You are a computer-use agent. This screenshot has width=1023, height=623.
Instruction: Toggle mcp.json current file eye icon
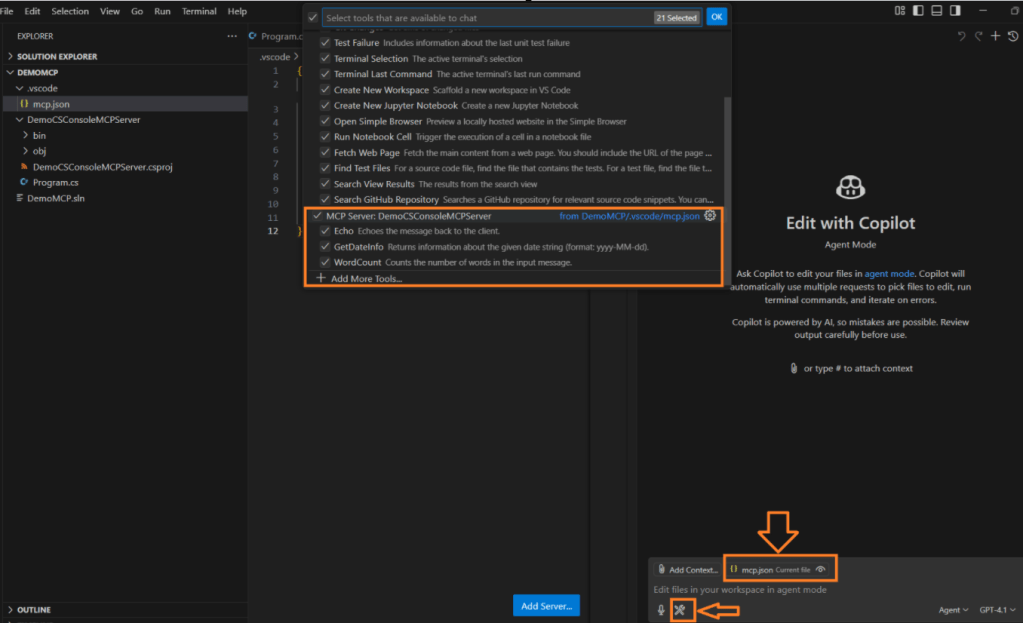[821, 569]
